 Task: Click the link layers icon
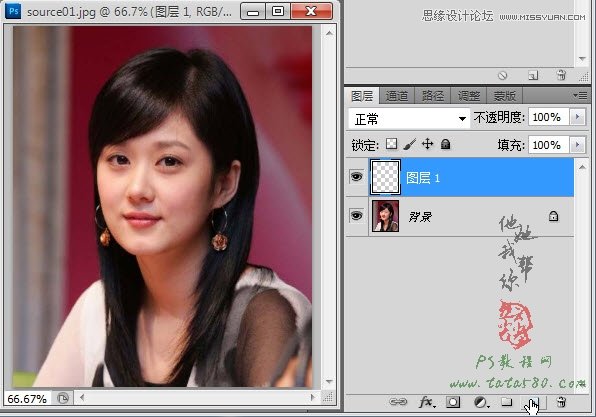point(398,402)
